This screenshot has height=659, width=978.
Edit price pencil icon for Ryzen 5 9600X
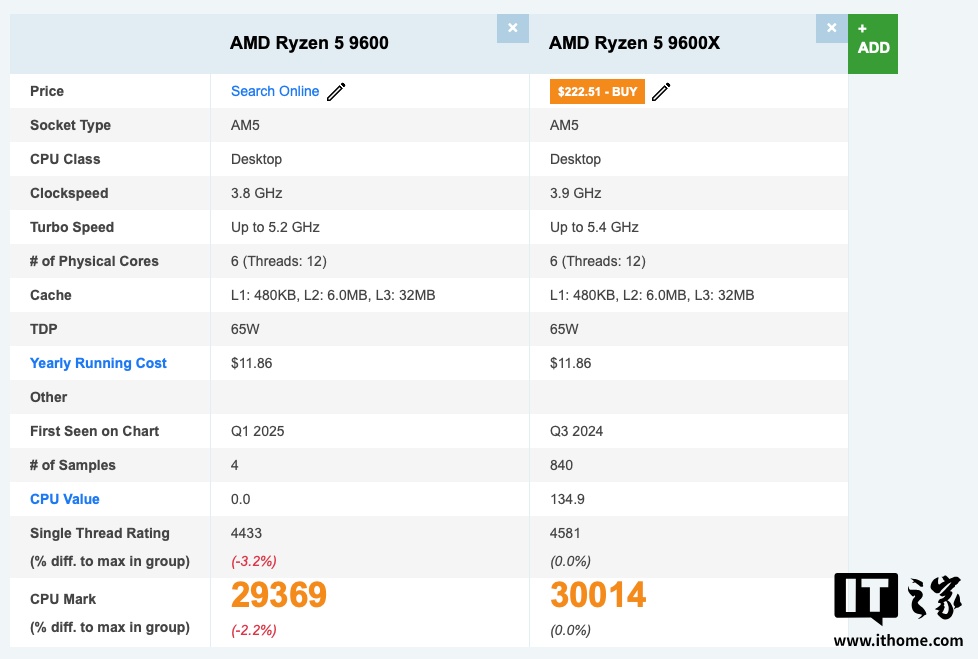tap(661, 92)
